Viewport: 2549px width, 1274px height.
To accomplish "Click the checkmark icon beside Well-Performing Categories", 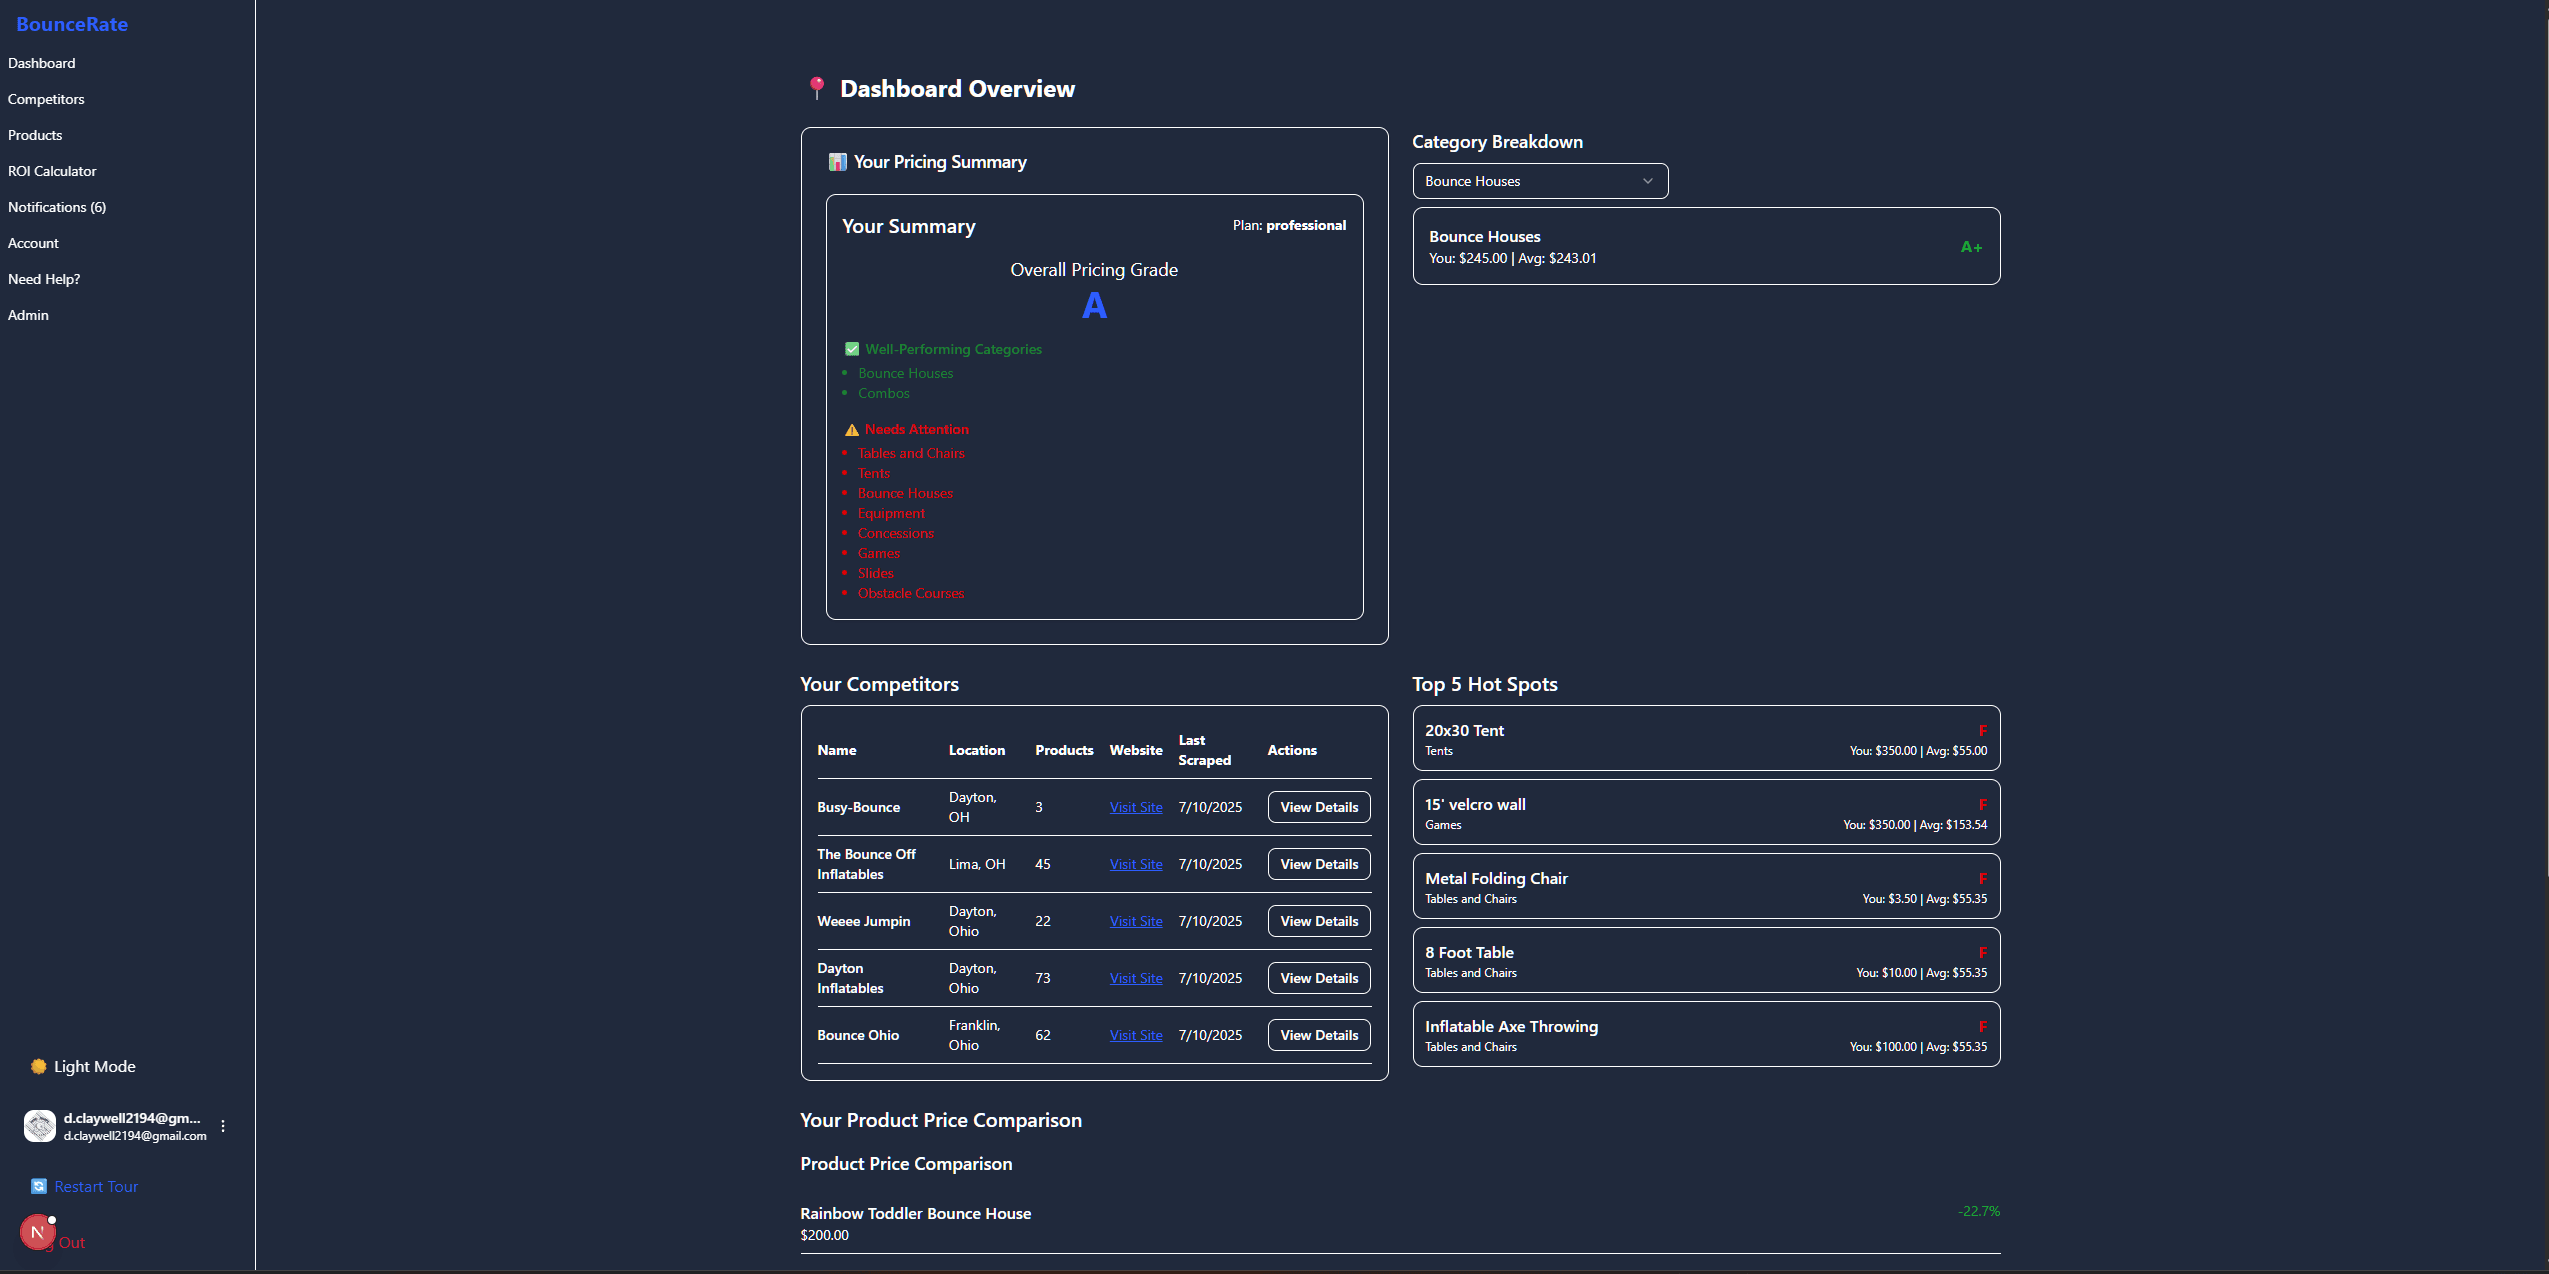I will click(x=852, y=348).
